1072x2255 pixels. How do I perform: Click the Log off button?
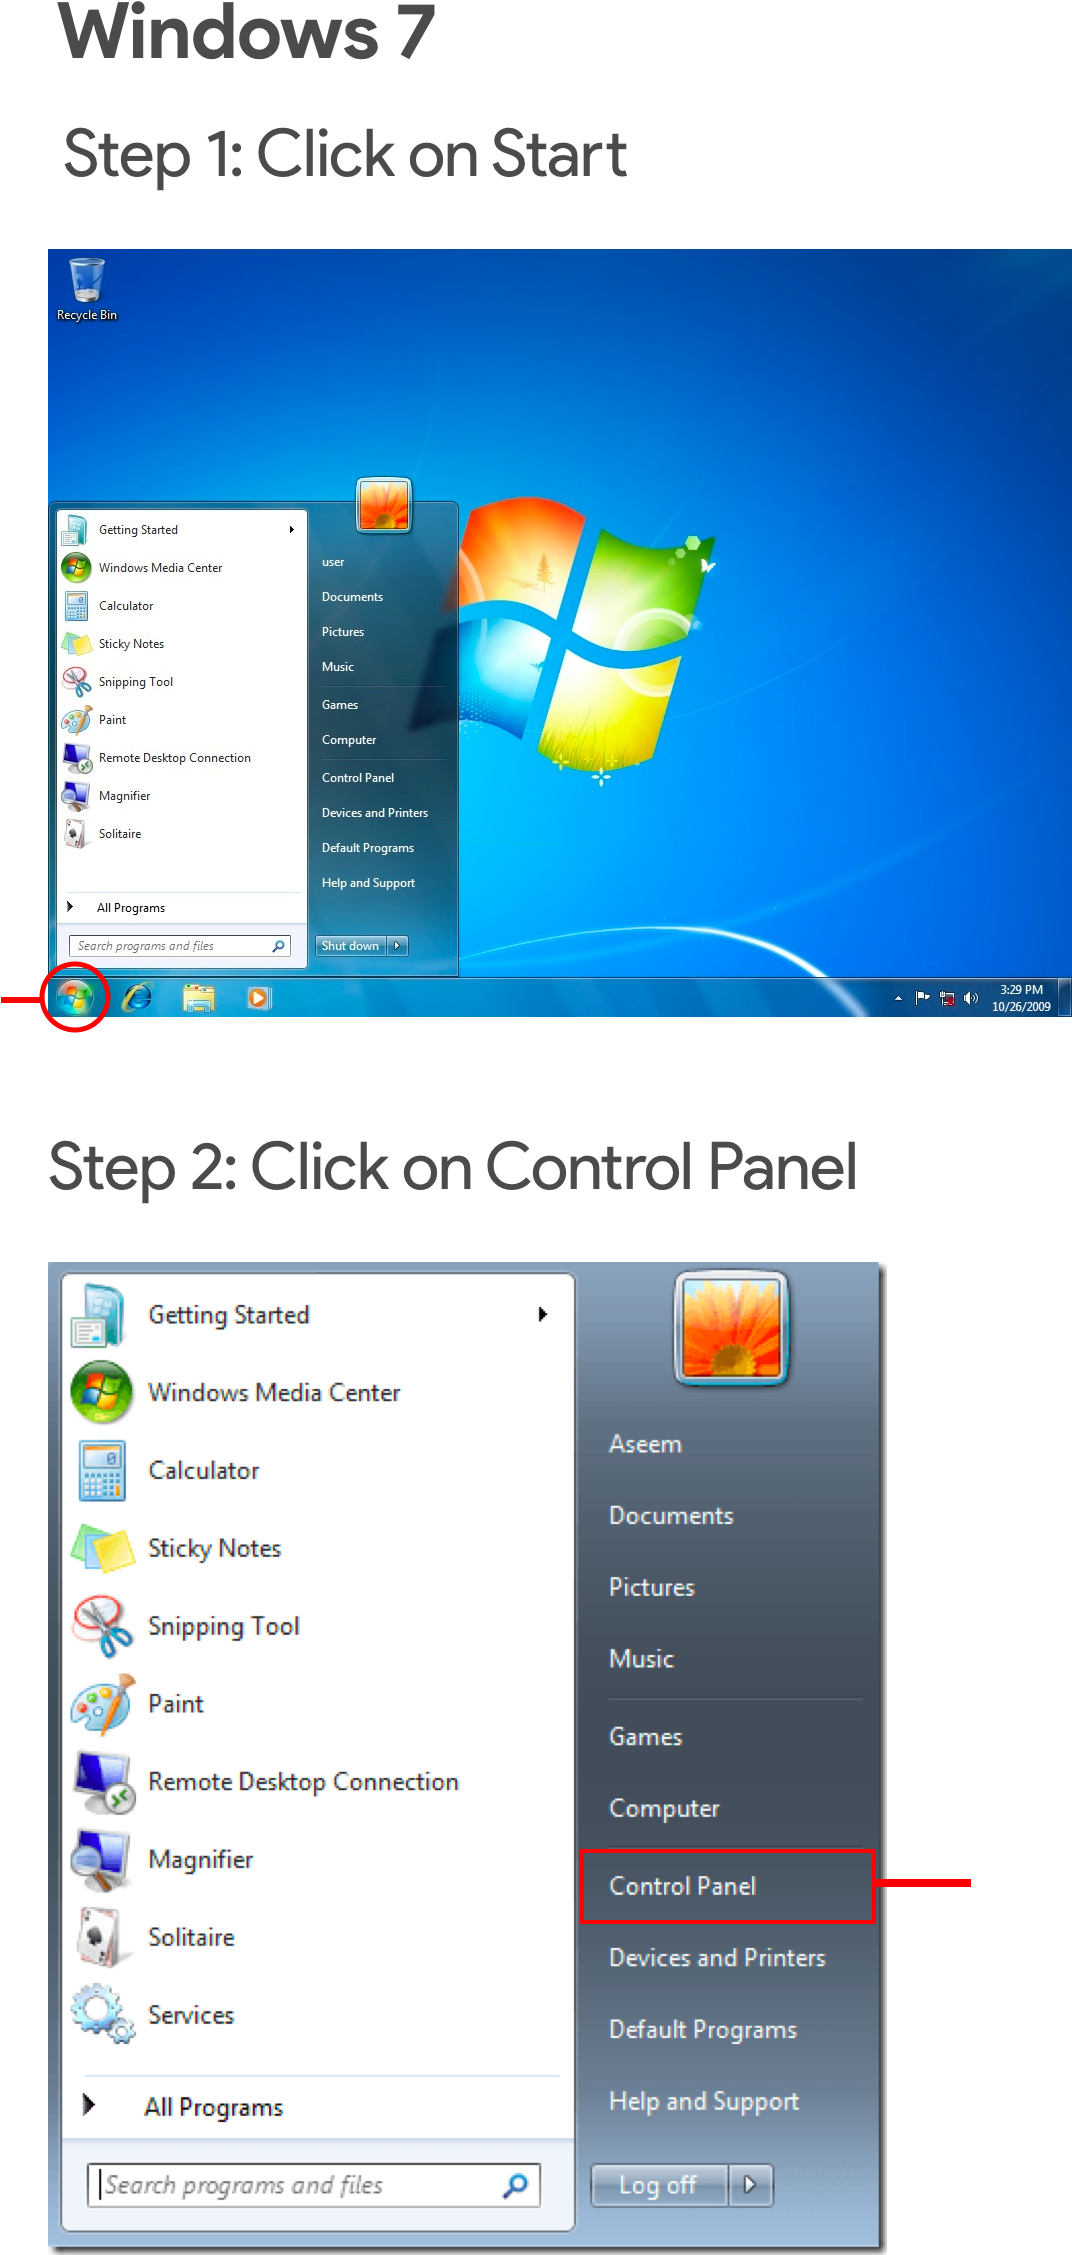pyautogui.click(x=660, y=2185)
